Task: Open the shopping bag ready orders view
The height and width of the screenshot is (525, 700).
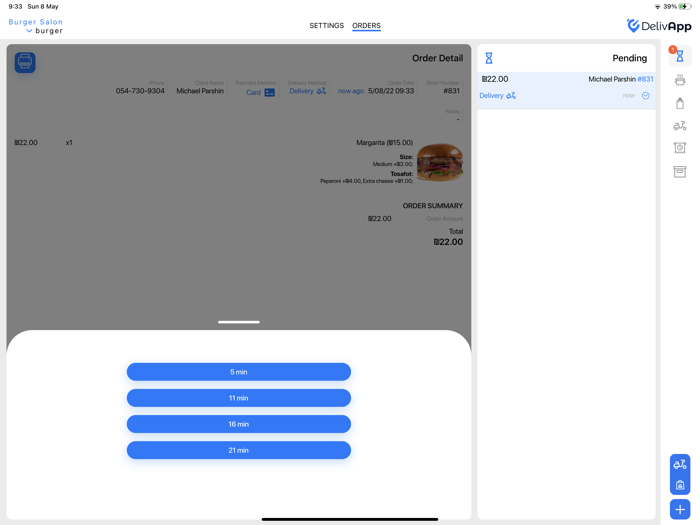Action: [x=679, y=103]
